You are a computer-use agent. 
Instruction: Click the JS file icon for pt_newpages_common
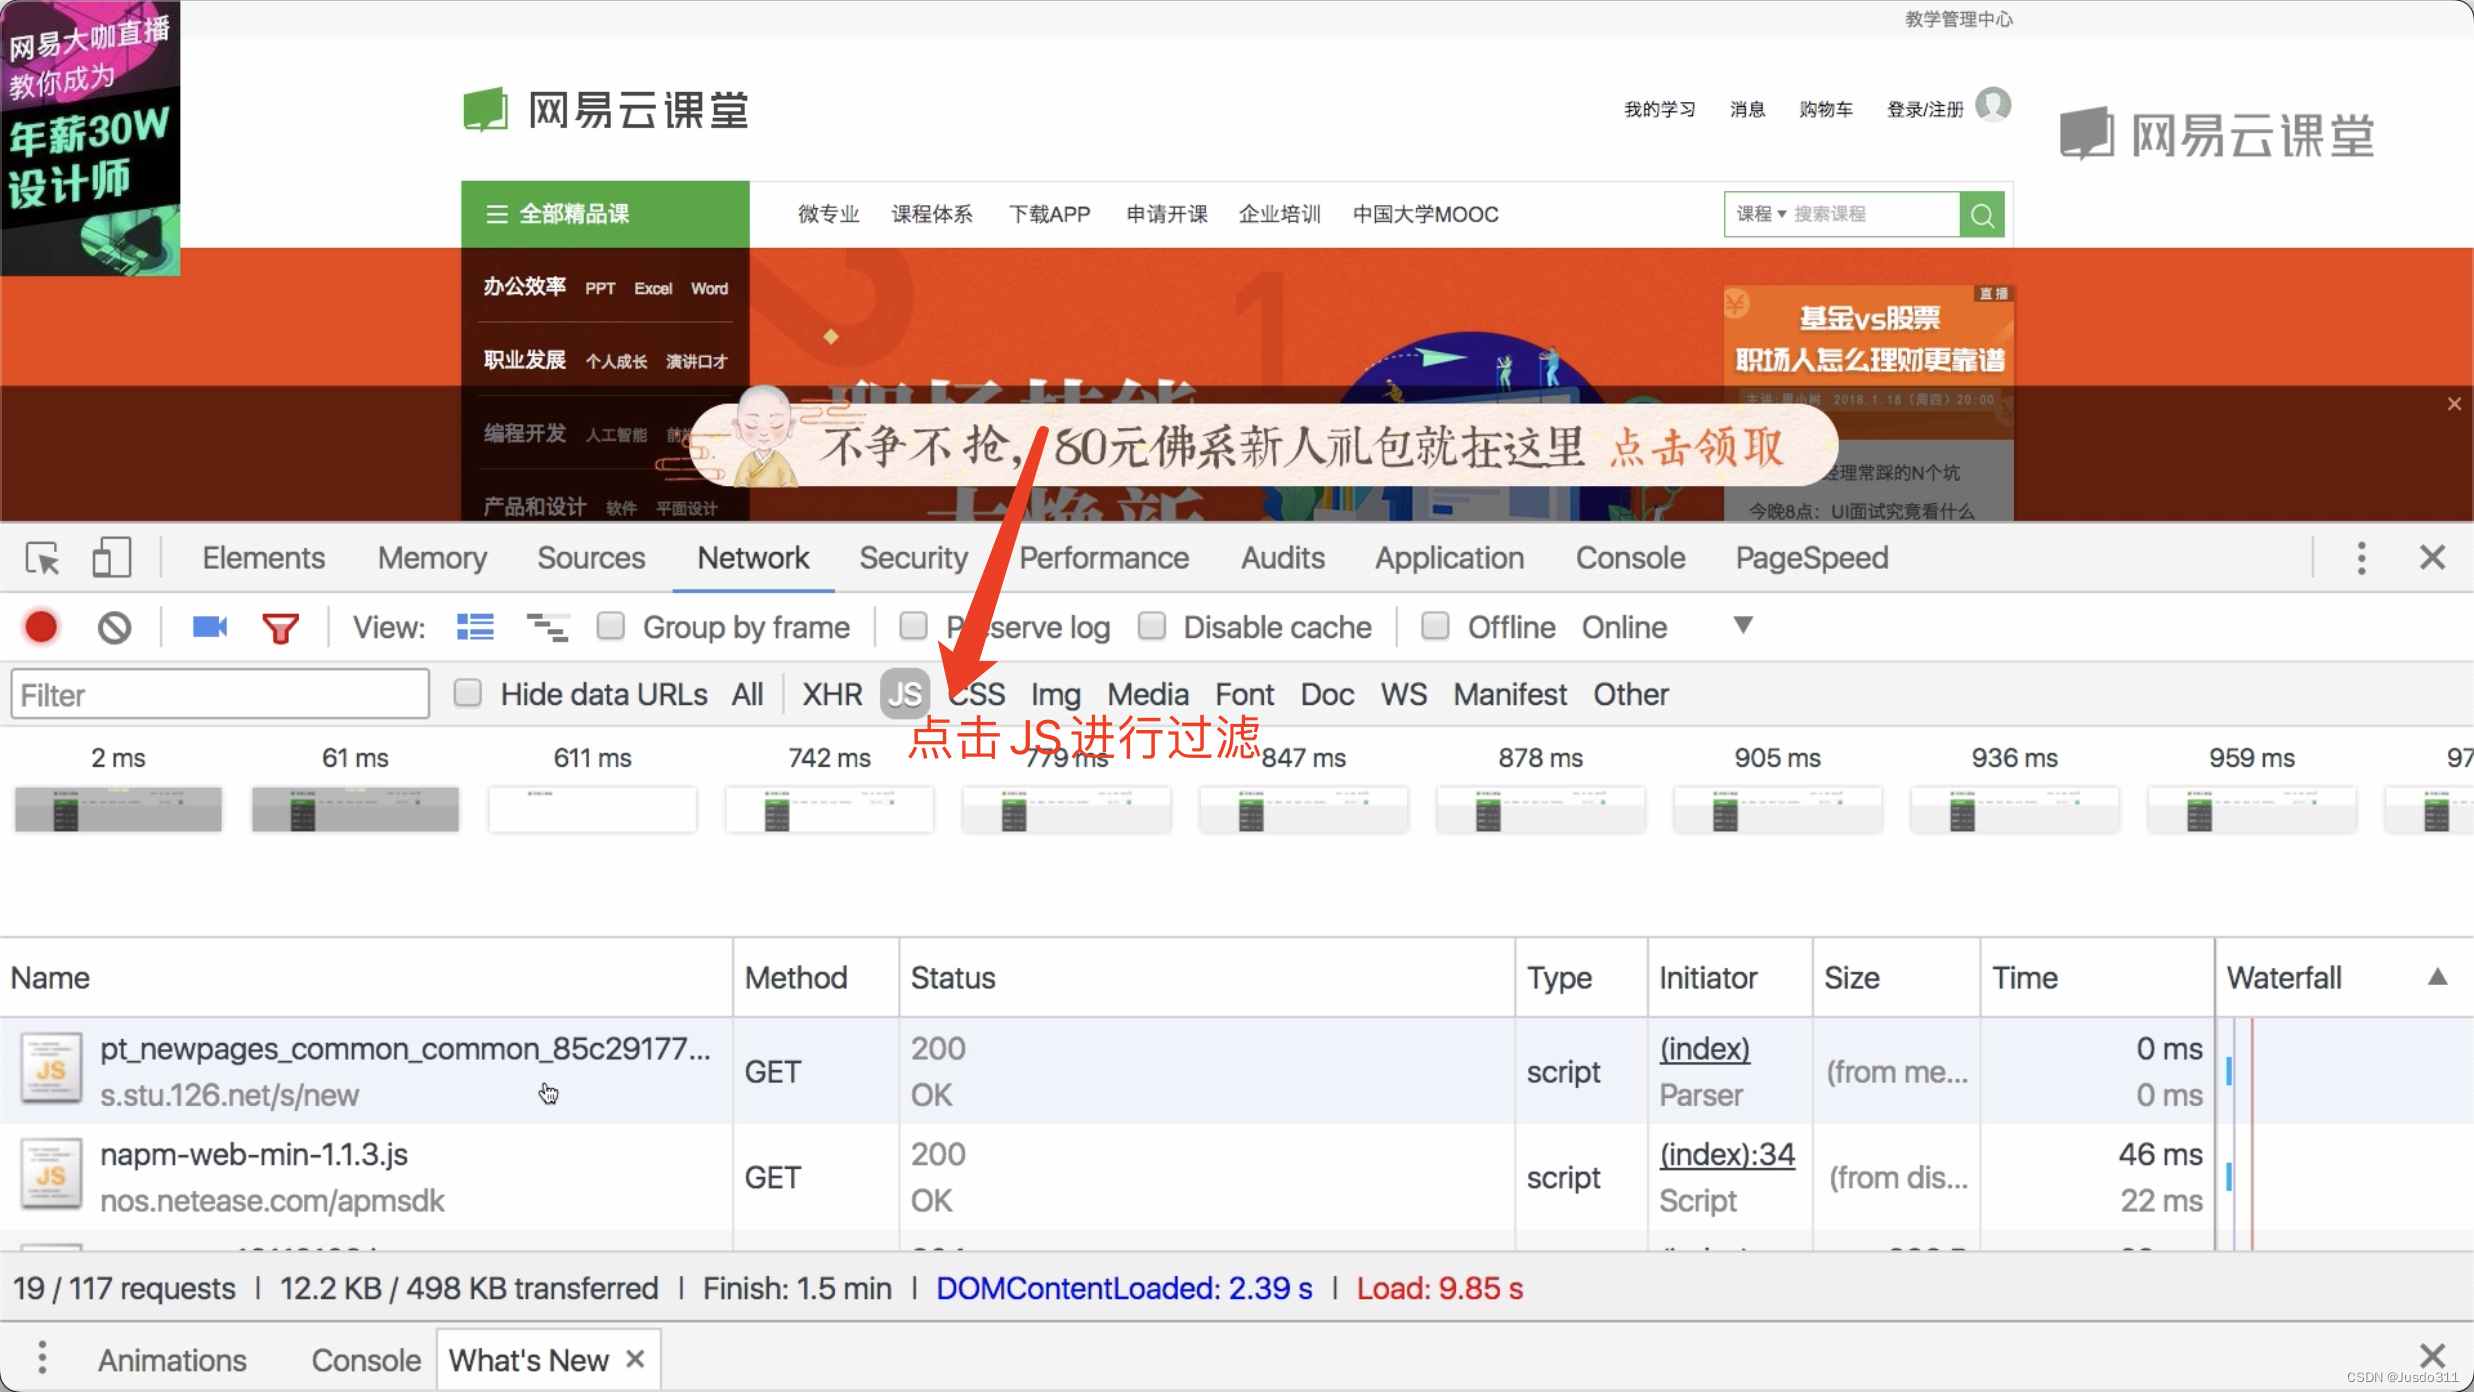pos(51,1069)
